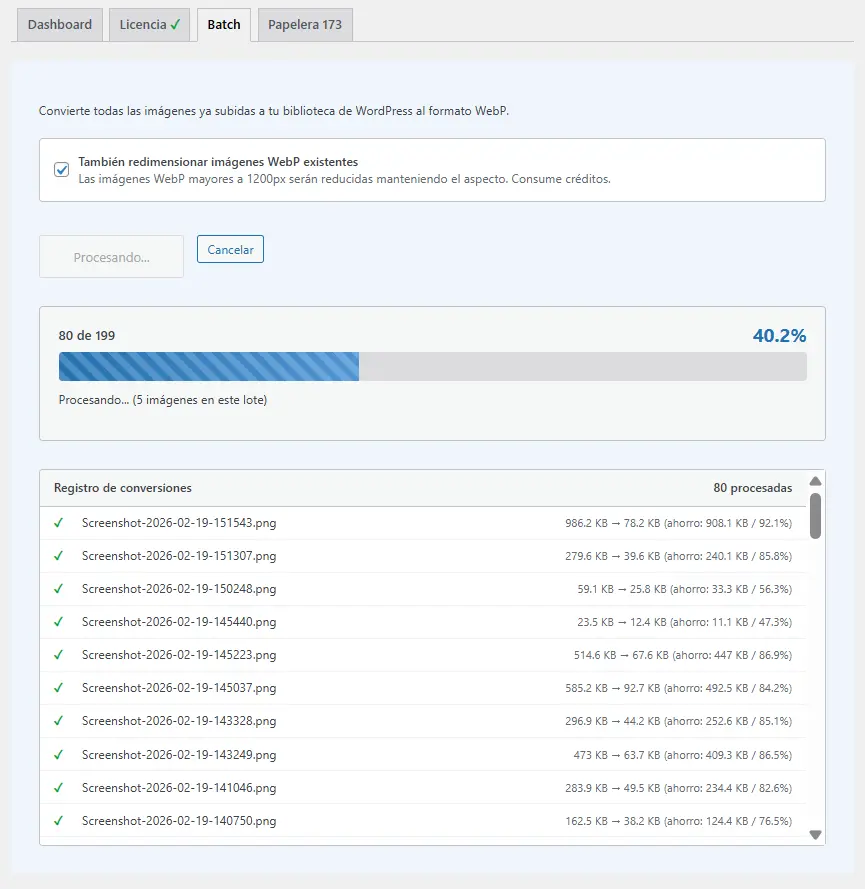Click the success check icon for Screenshot-2026-02-19-151307.png
The height and width of the screenshot is (889, 865).
(58, 555)
